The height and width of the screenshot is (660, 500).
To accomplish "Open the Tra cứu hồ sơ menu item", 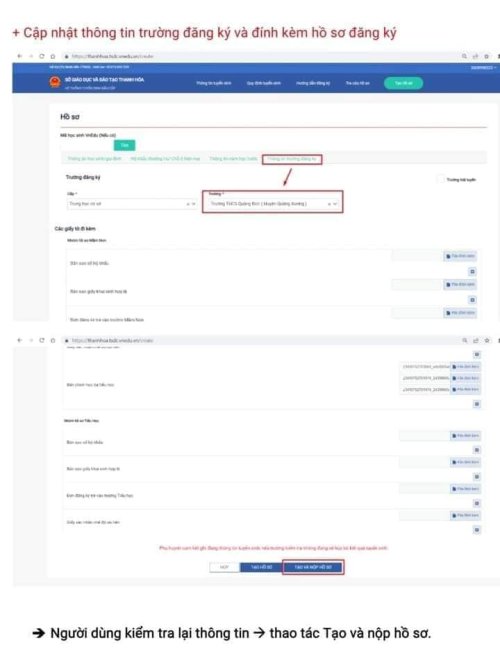I will tap(357, 83).
